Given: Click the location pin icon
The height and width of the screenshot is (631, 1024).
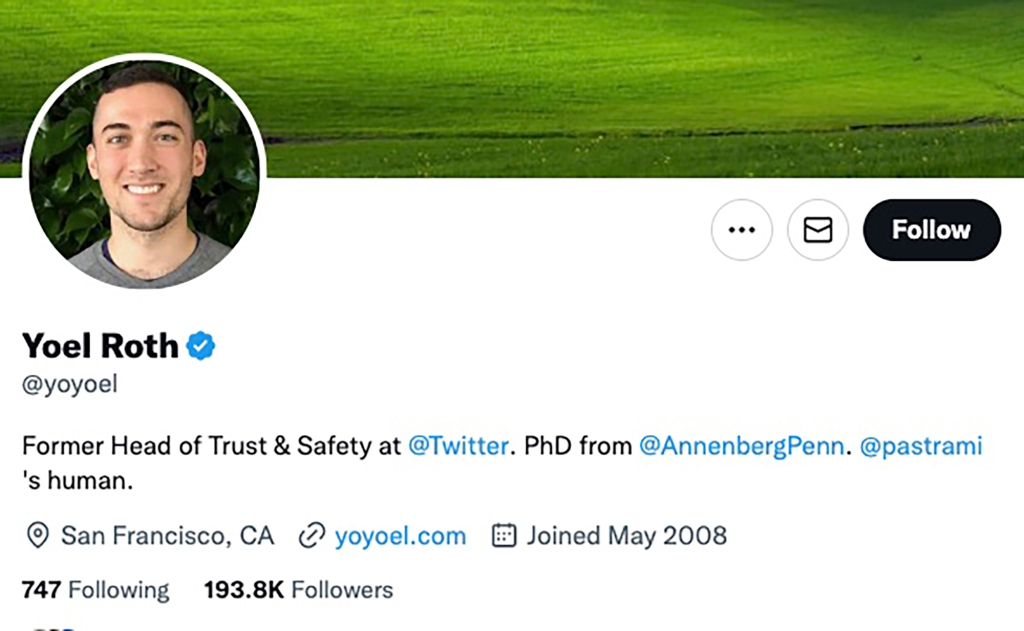Looking at the screenshot, I should click(37, 536).
